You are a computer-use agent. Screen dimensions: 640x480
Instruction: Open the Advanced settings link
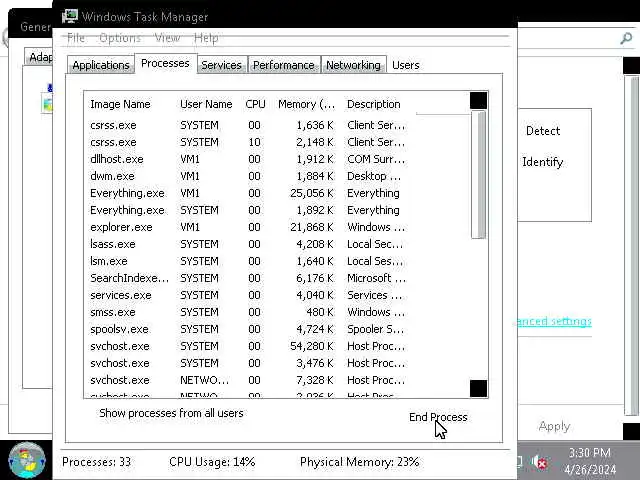tap(554, 322)
